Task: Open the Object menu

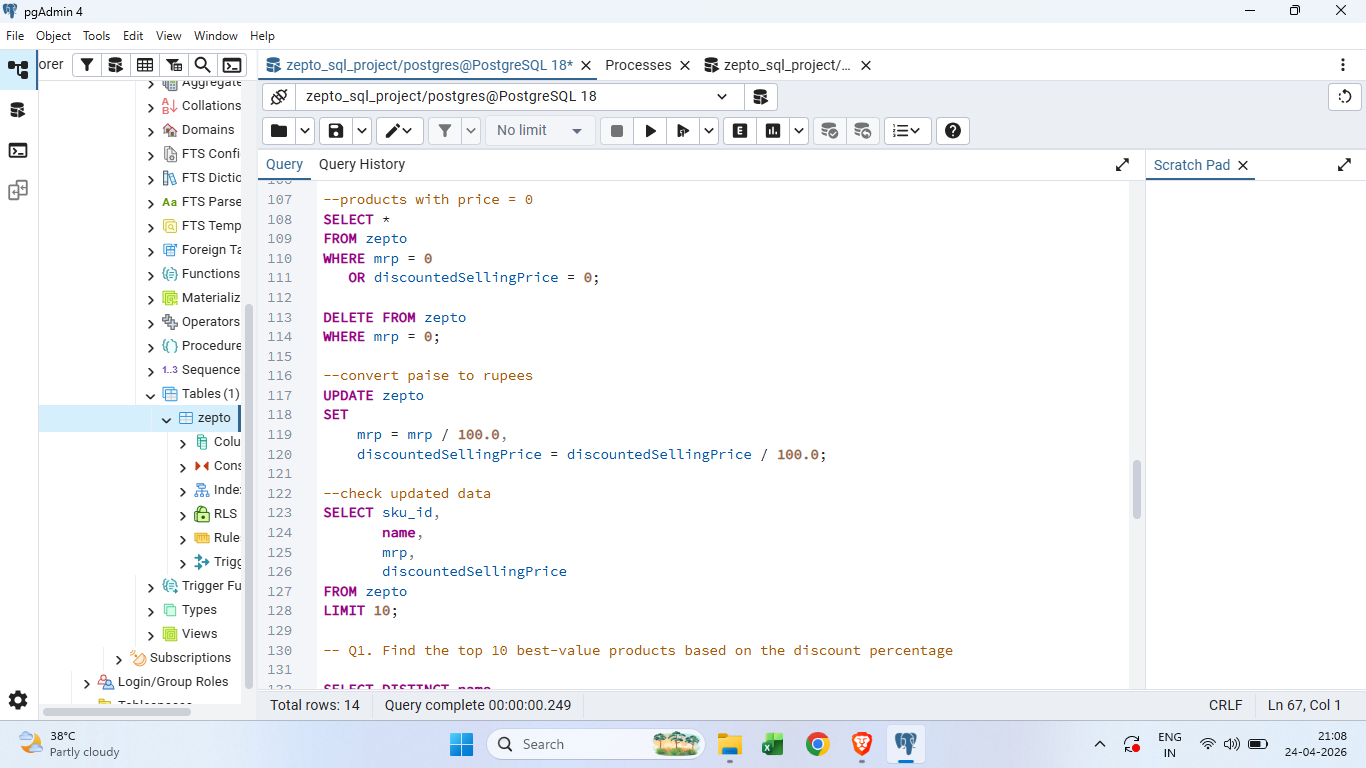Action: point(53,35)
